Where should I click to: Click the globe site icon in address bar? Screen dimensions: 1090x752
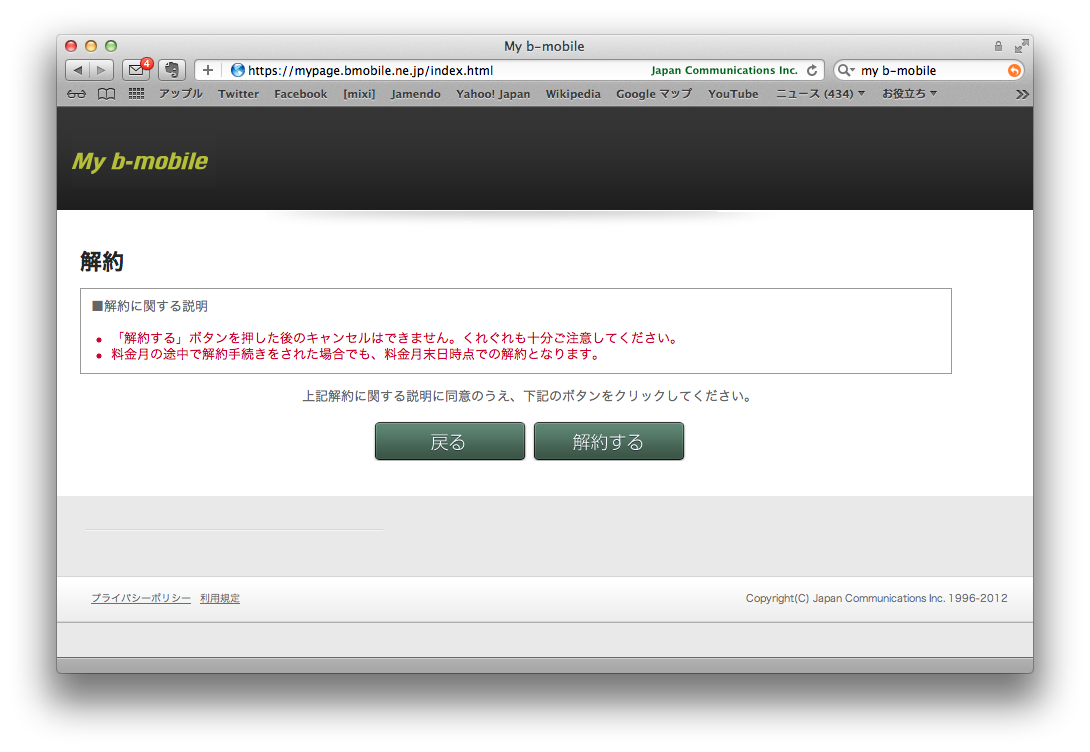[x=238, y=70]
